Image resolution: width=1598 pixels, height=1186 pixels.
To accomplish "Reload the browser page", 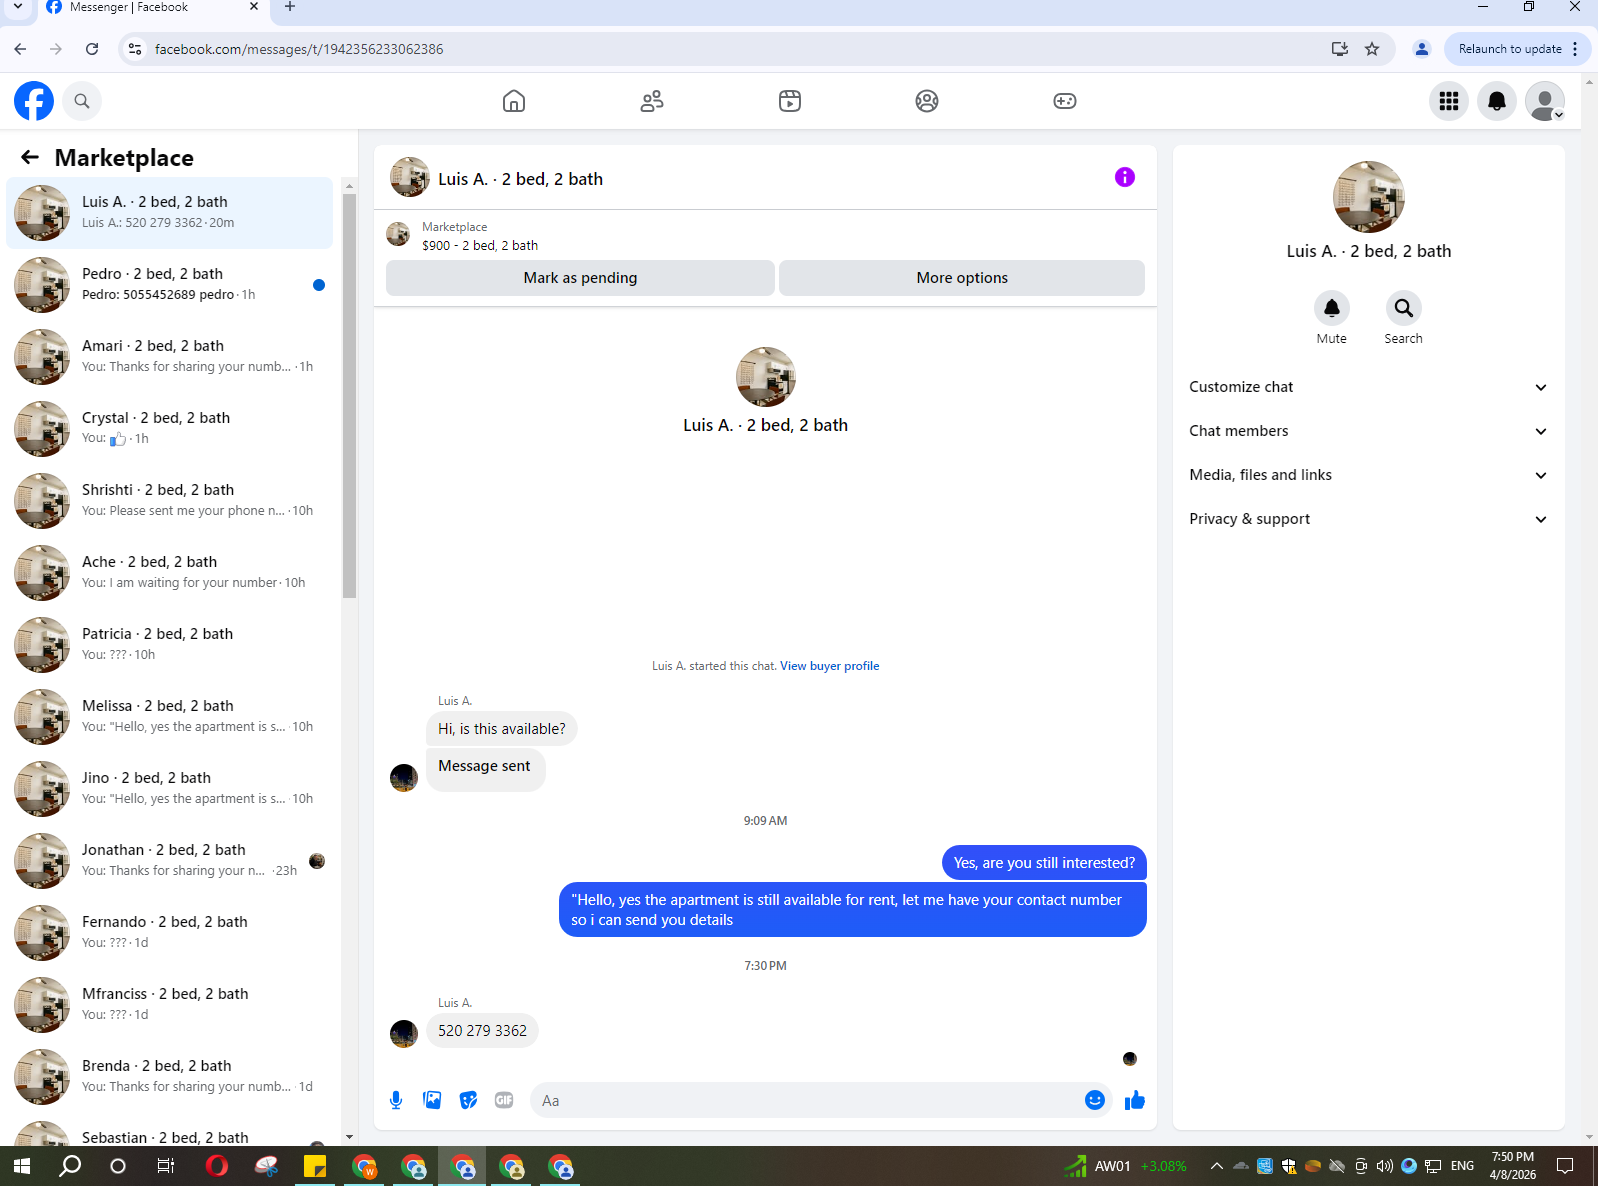I will 92,49.
